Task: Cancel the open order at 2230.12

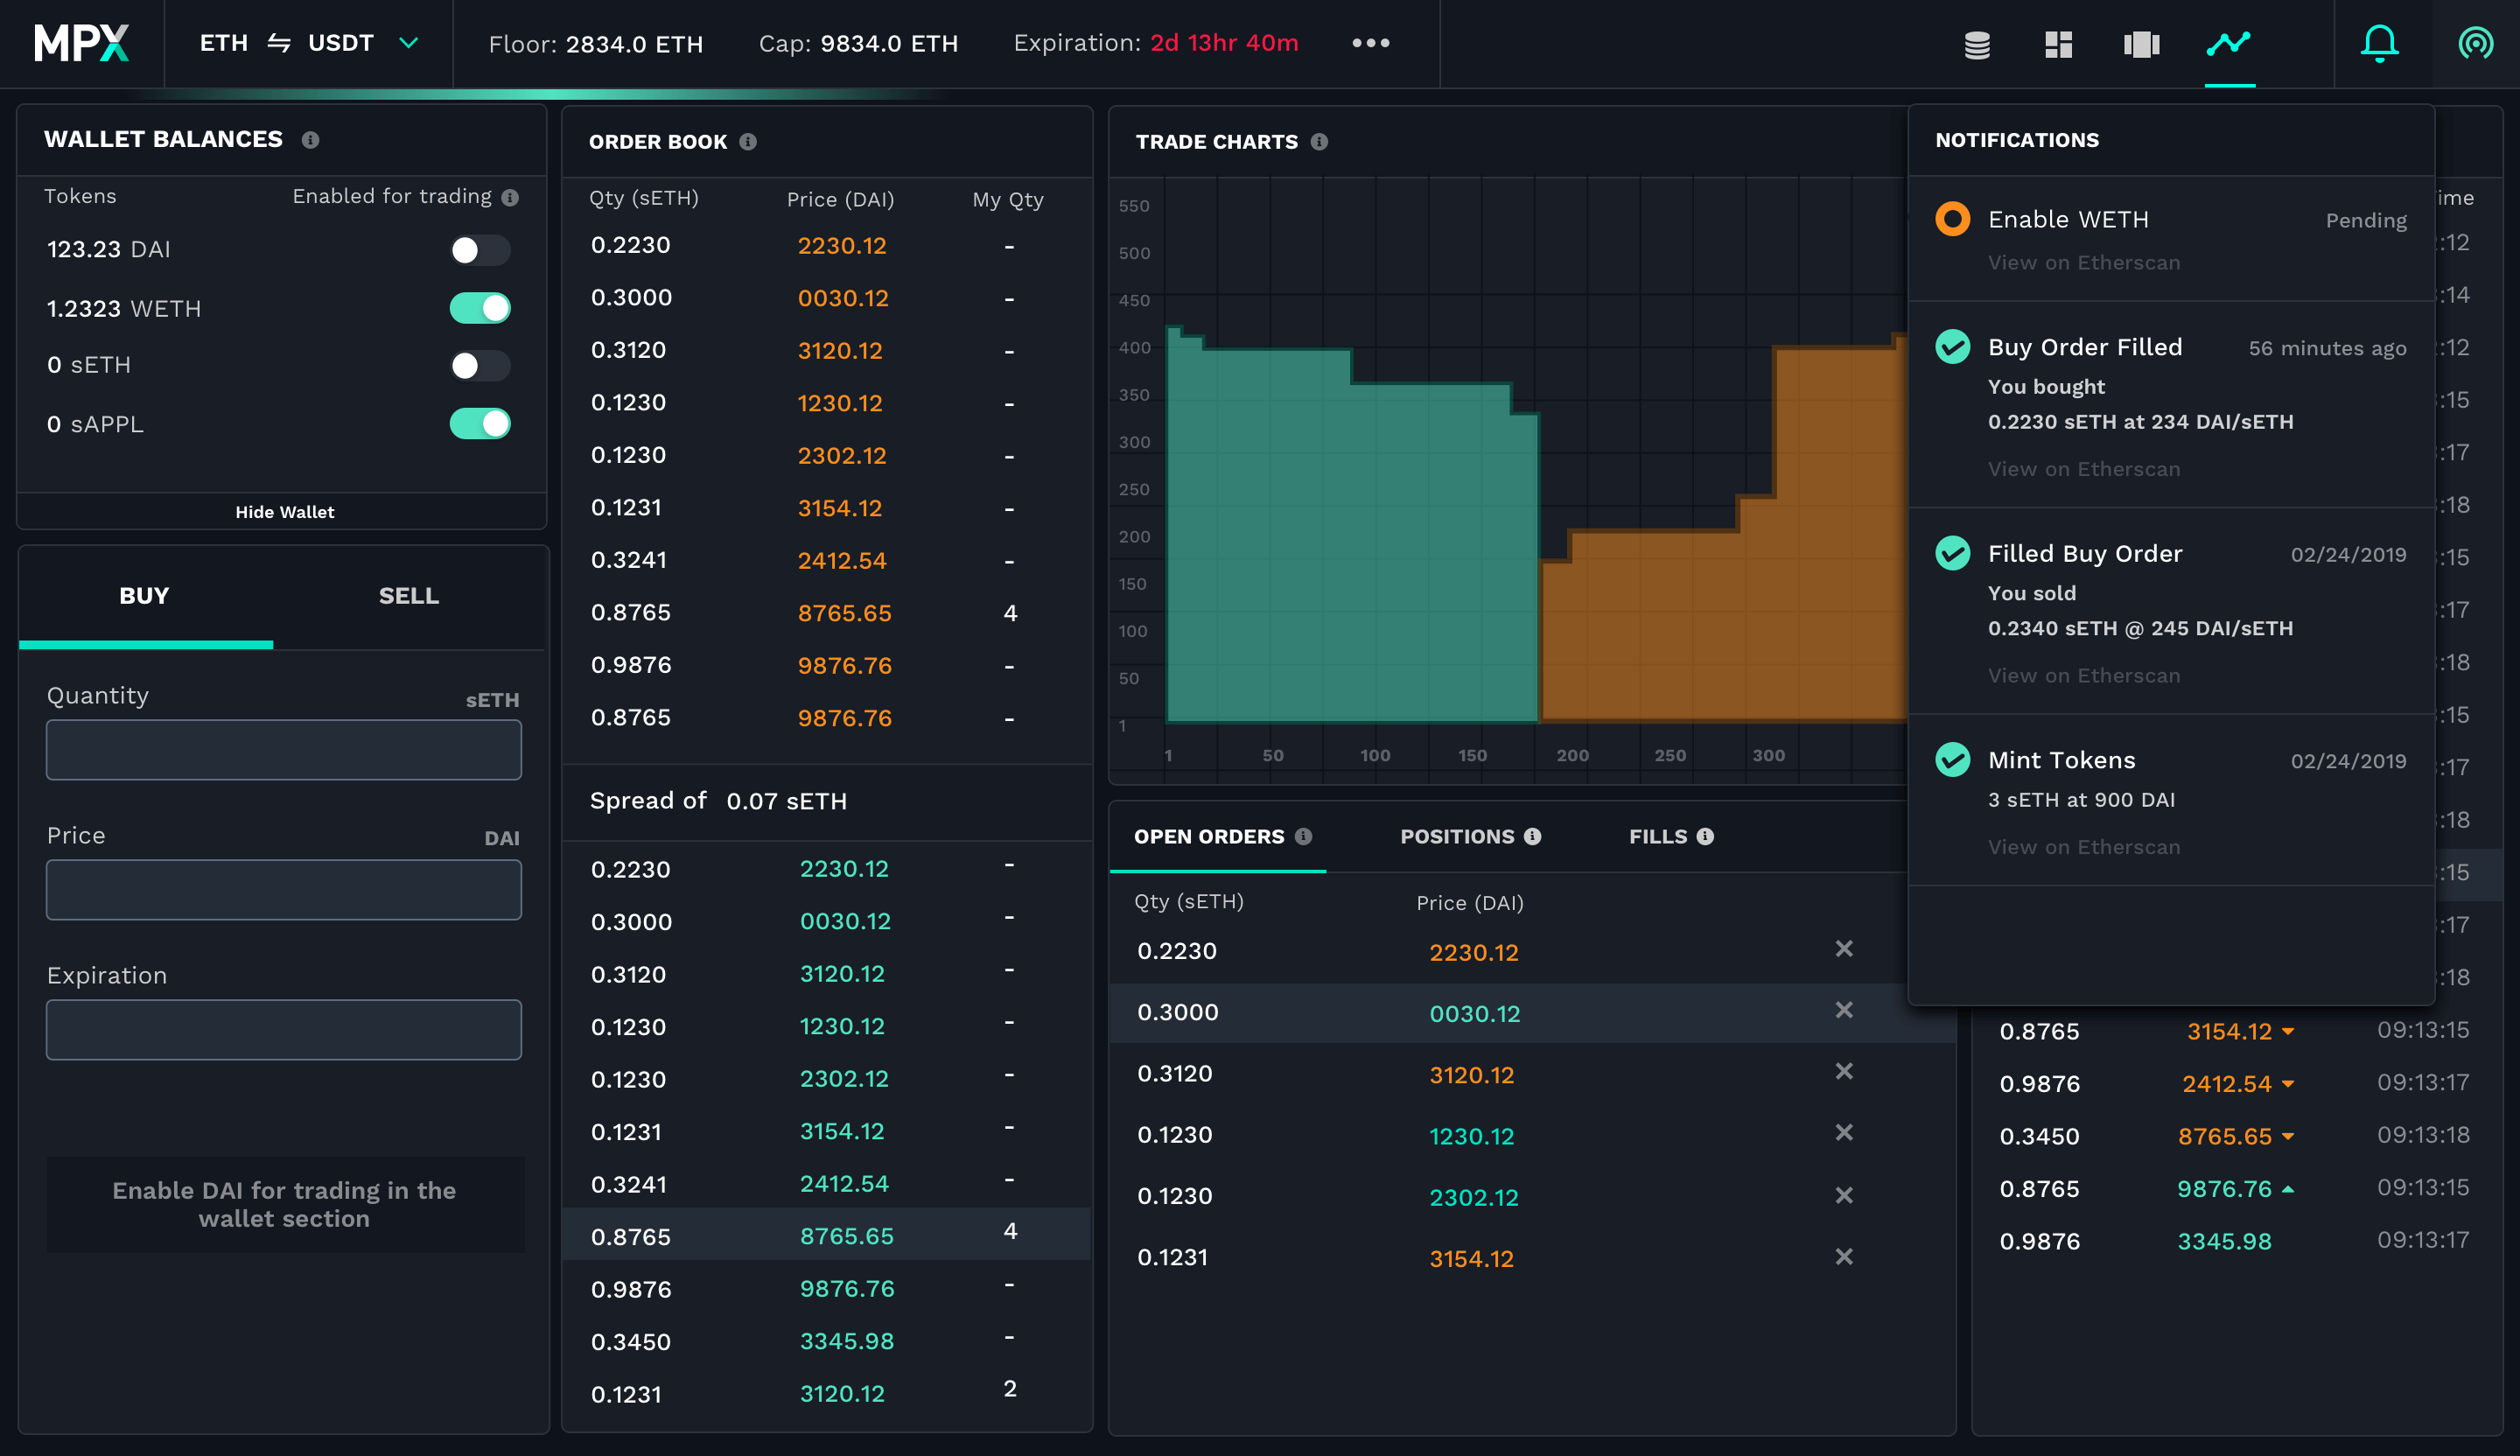Action: pyautogui.click(x=1844, y=948)
